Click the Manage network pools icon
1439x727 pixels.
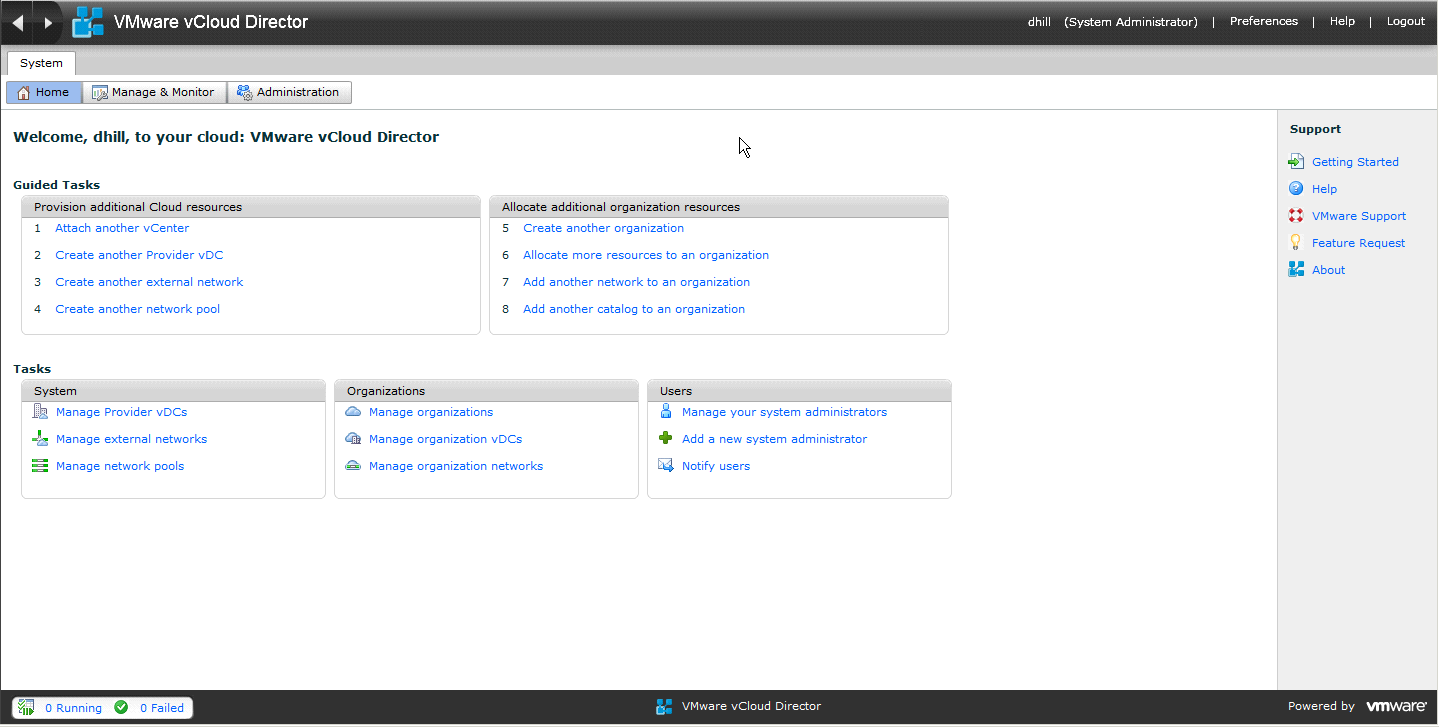40,466
